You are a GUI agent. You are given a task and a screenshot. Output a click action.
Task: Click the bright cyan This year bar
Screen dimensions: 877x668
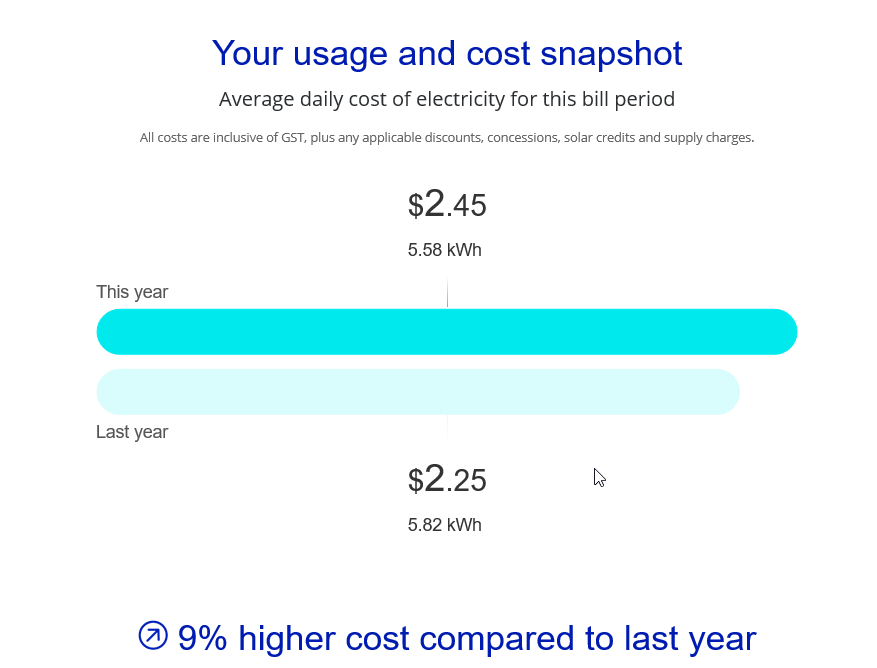[x=447, y=332]
